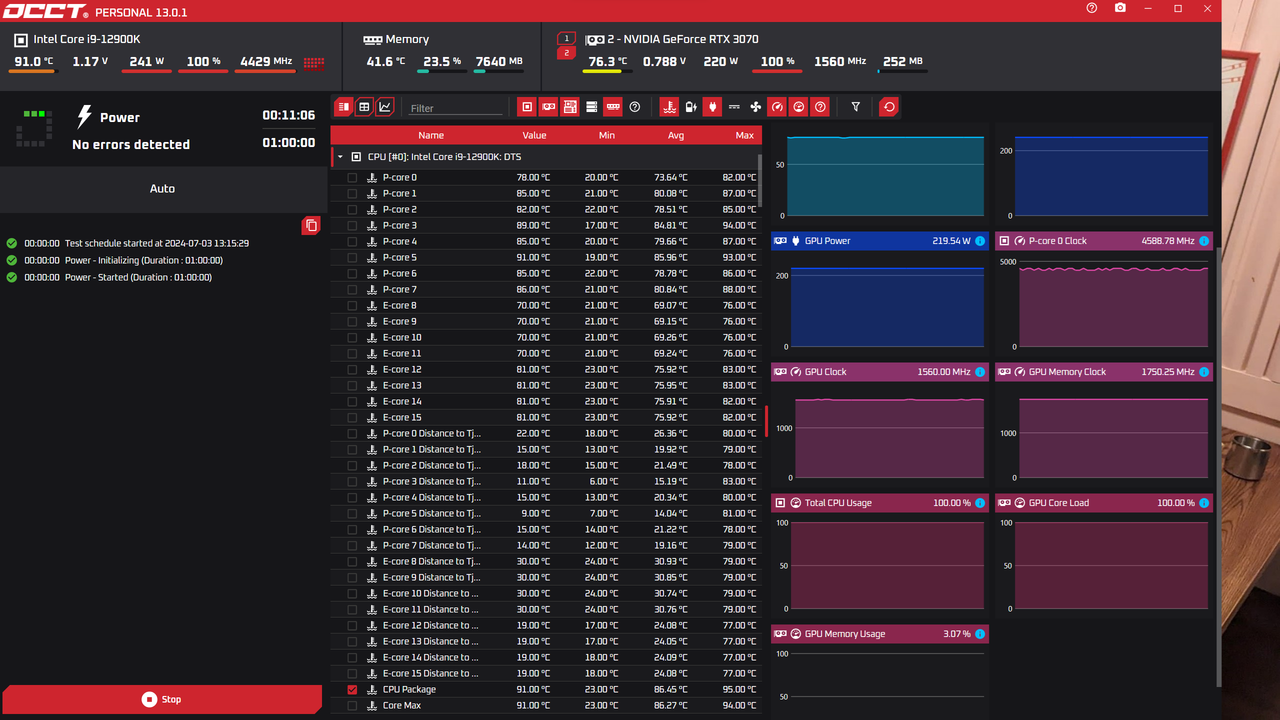The height and width of the screenshot is (720, 1280).
Task: Click the CPU temperature 91.0 °C readout
Action: pos(33,62)
